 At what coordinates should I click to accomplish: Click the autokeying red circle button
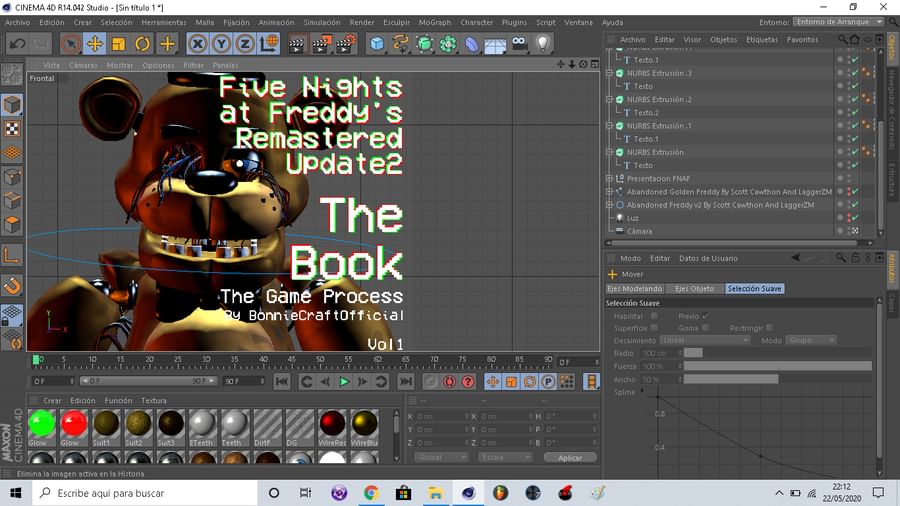449,382
